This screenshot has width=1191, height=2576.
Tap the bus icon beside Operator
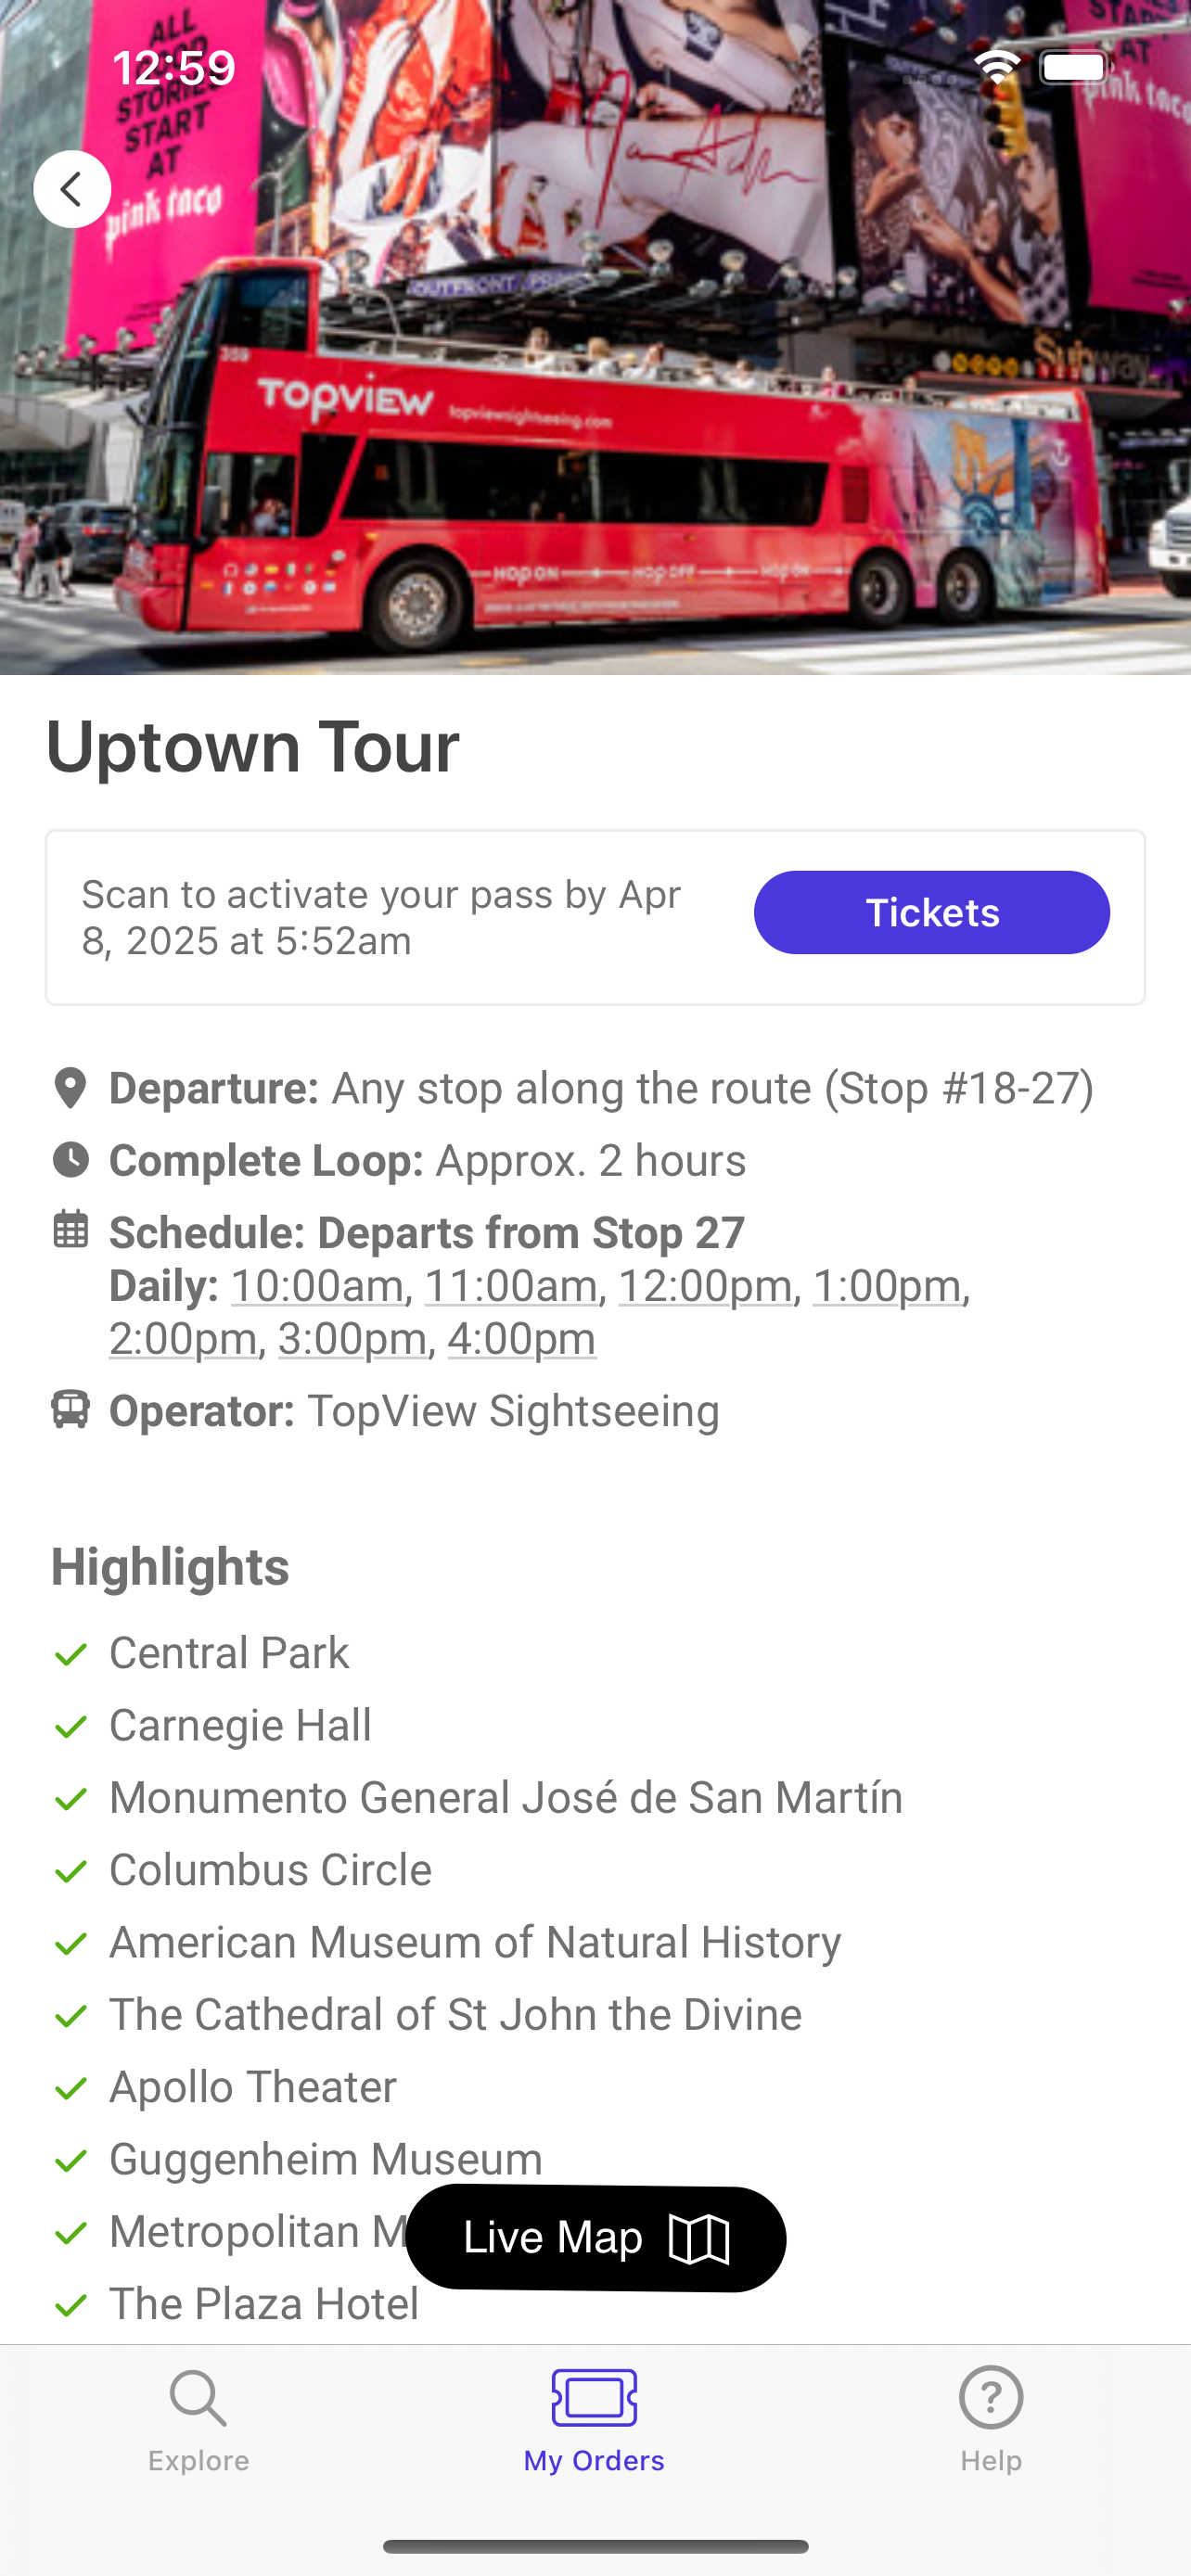click(x=70, y=1410)
